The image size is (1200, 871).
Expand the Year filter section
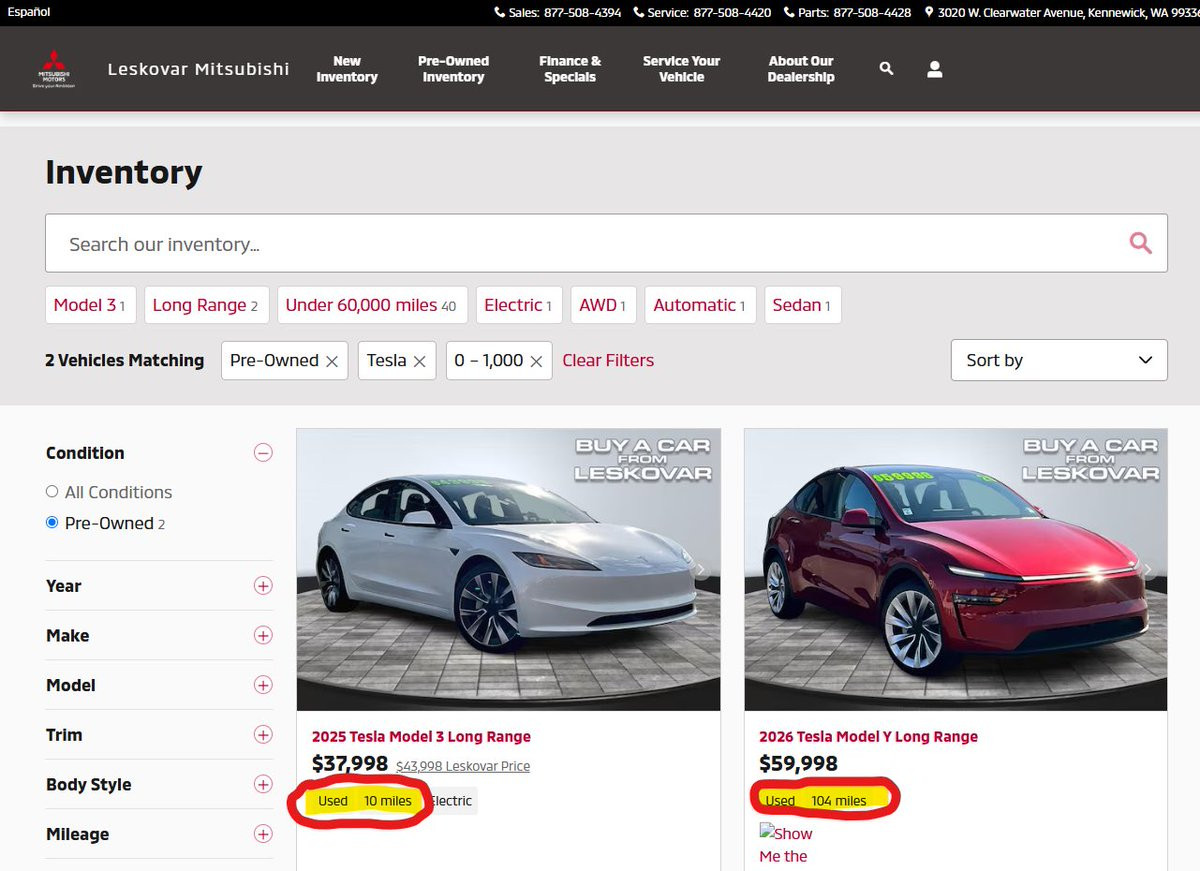click(263, 586)
